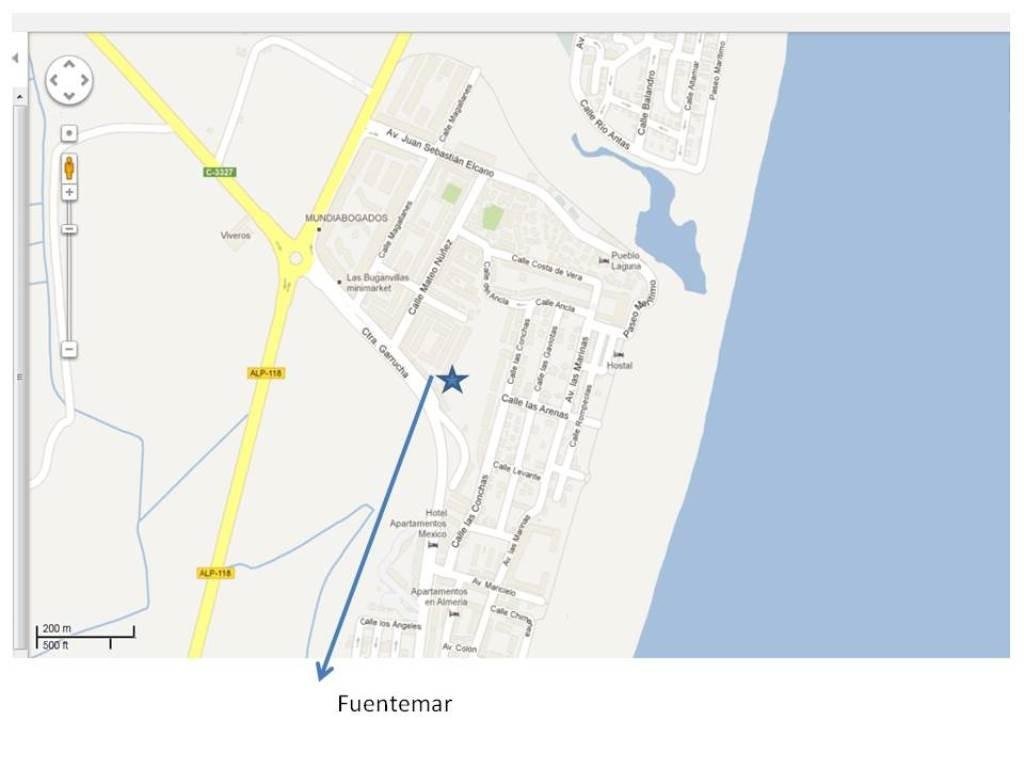Click the my-location dot button
The height and width of the screenshot is (768, 1024).
click(x=69, y=133)
